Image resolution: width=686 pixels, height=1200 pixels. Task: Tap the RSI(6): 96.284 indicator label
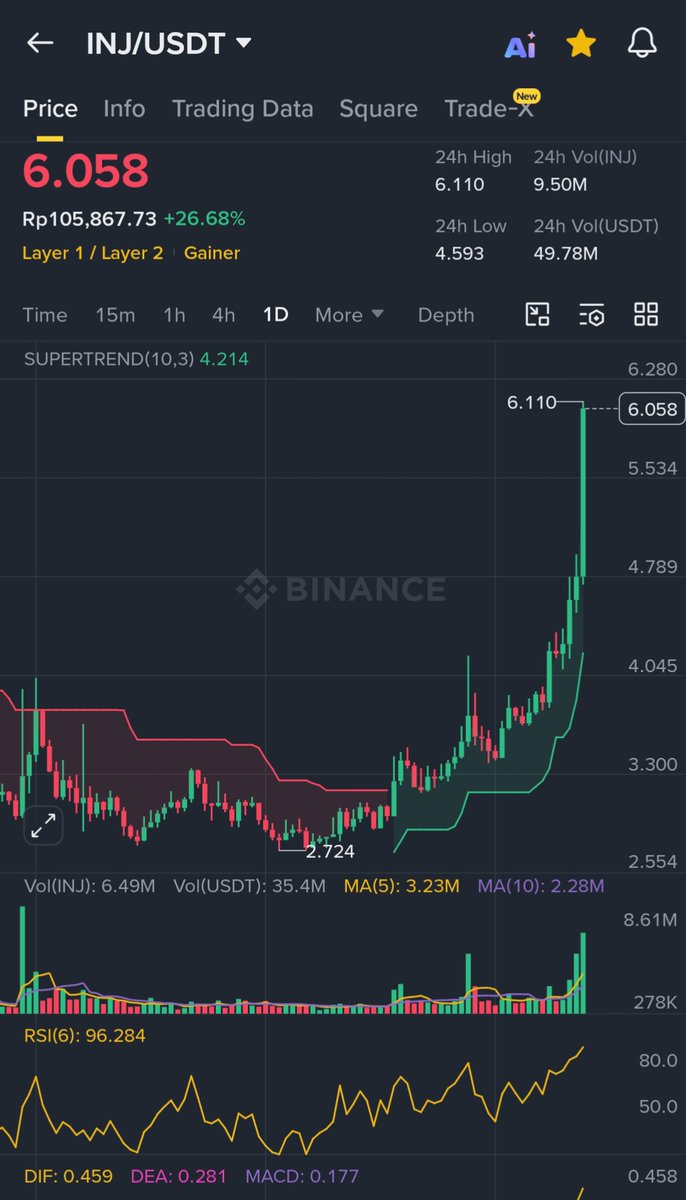click(x=85, y=1036)
